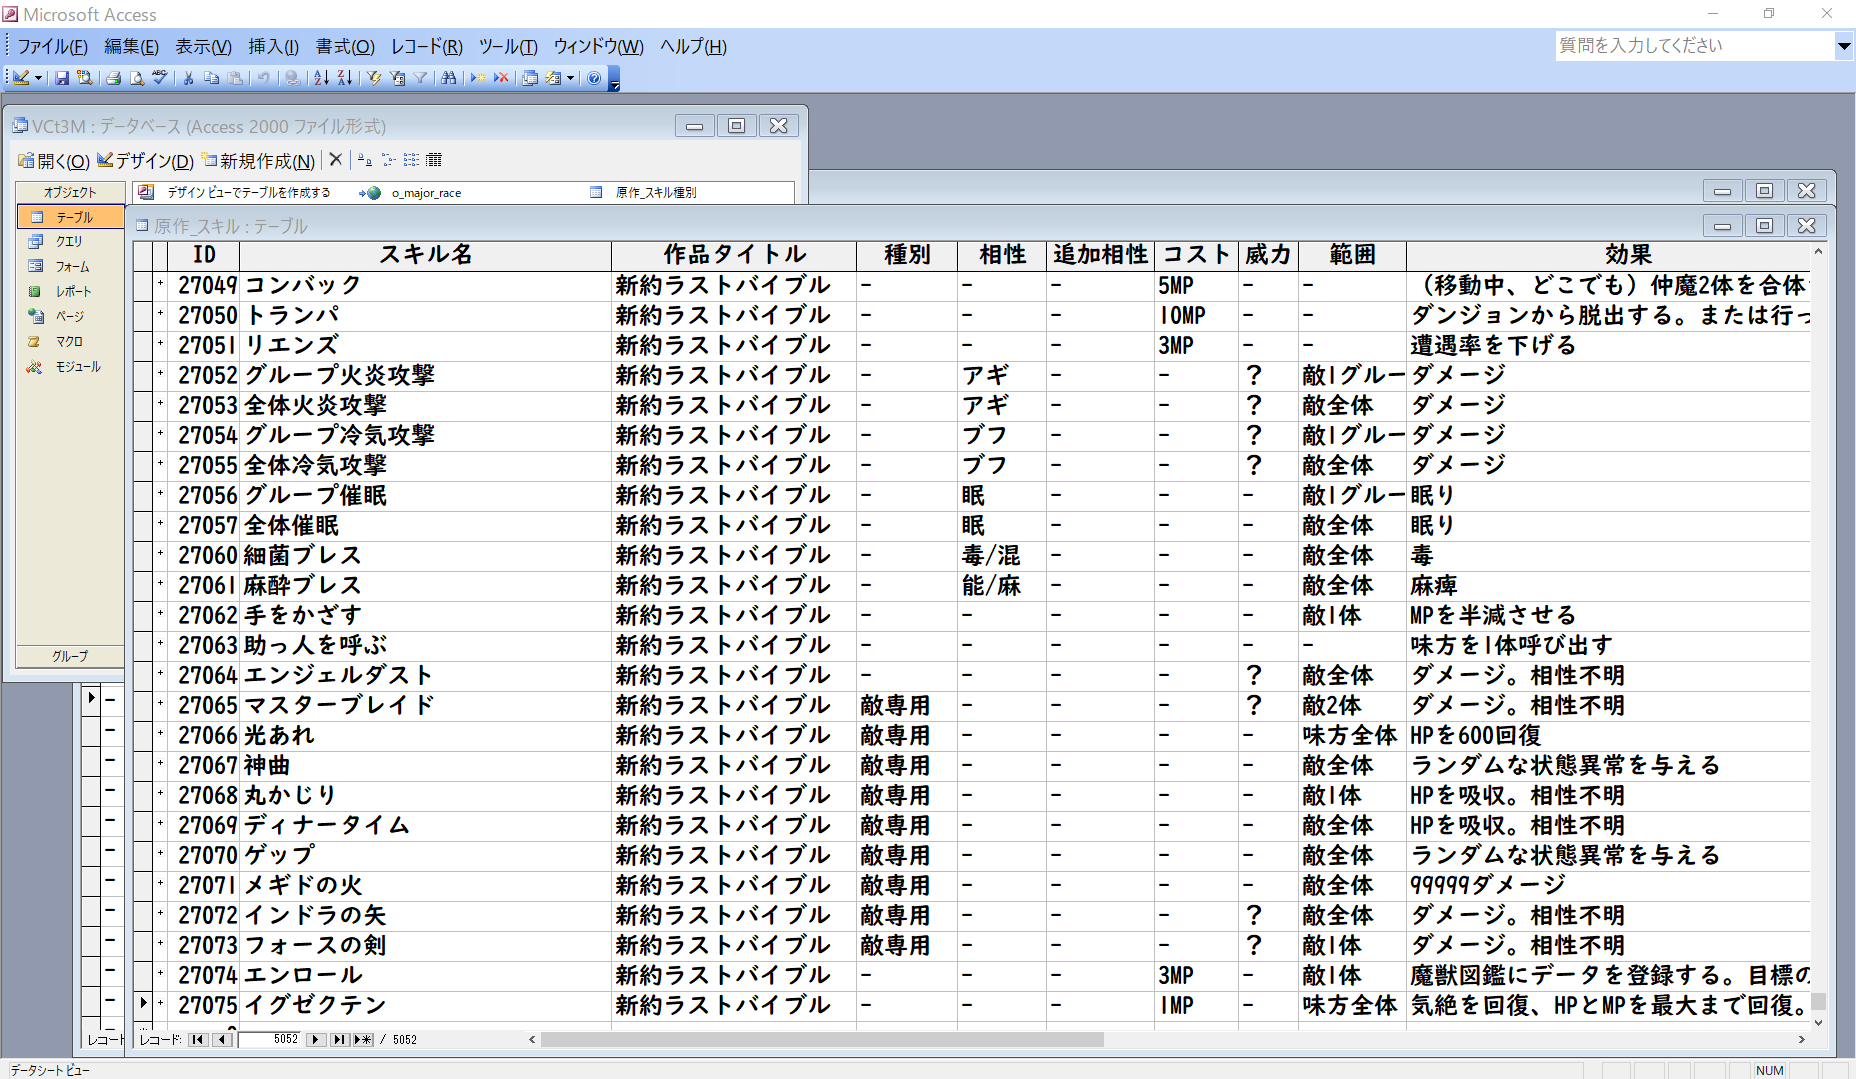Run the spelling check icon
1856x1079 pixels.
(x=160, y=78)
